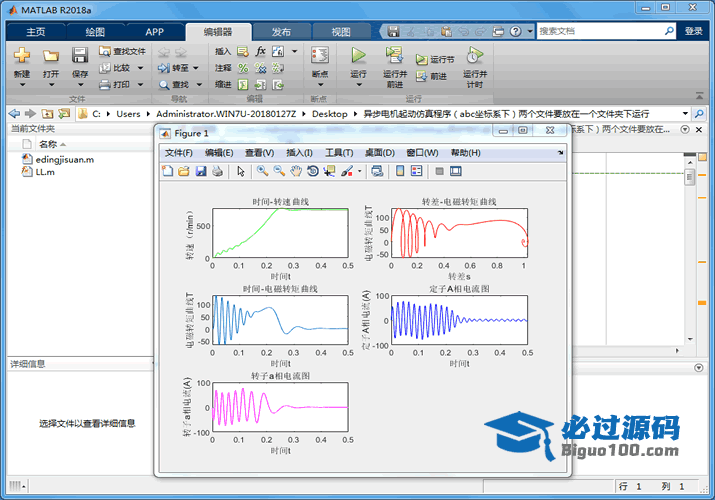Expand the Print (打印) dropdown arrow
Image resolution: width=715 pixels, height=500 pixels.
tap(140, 85)
